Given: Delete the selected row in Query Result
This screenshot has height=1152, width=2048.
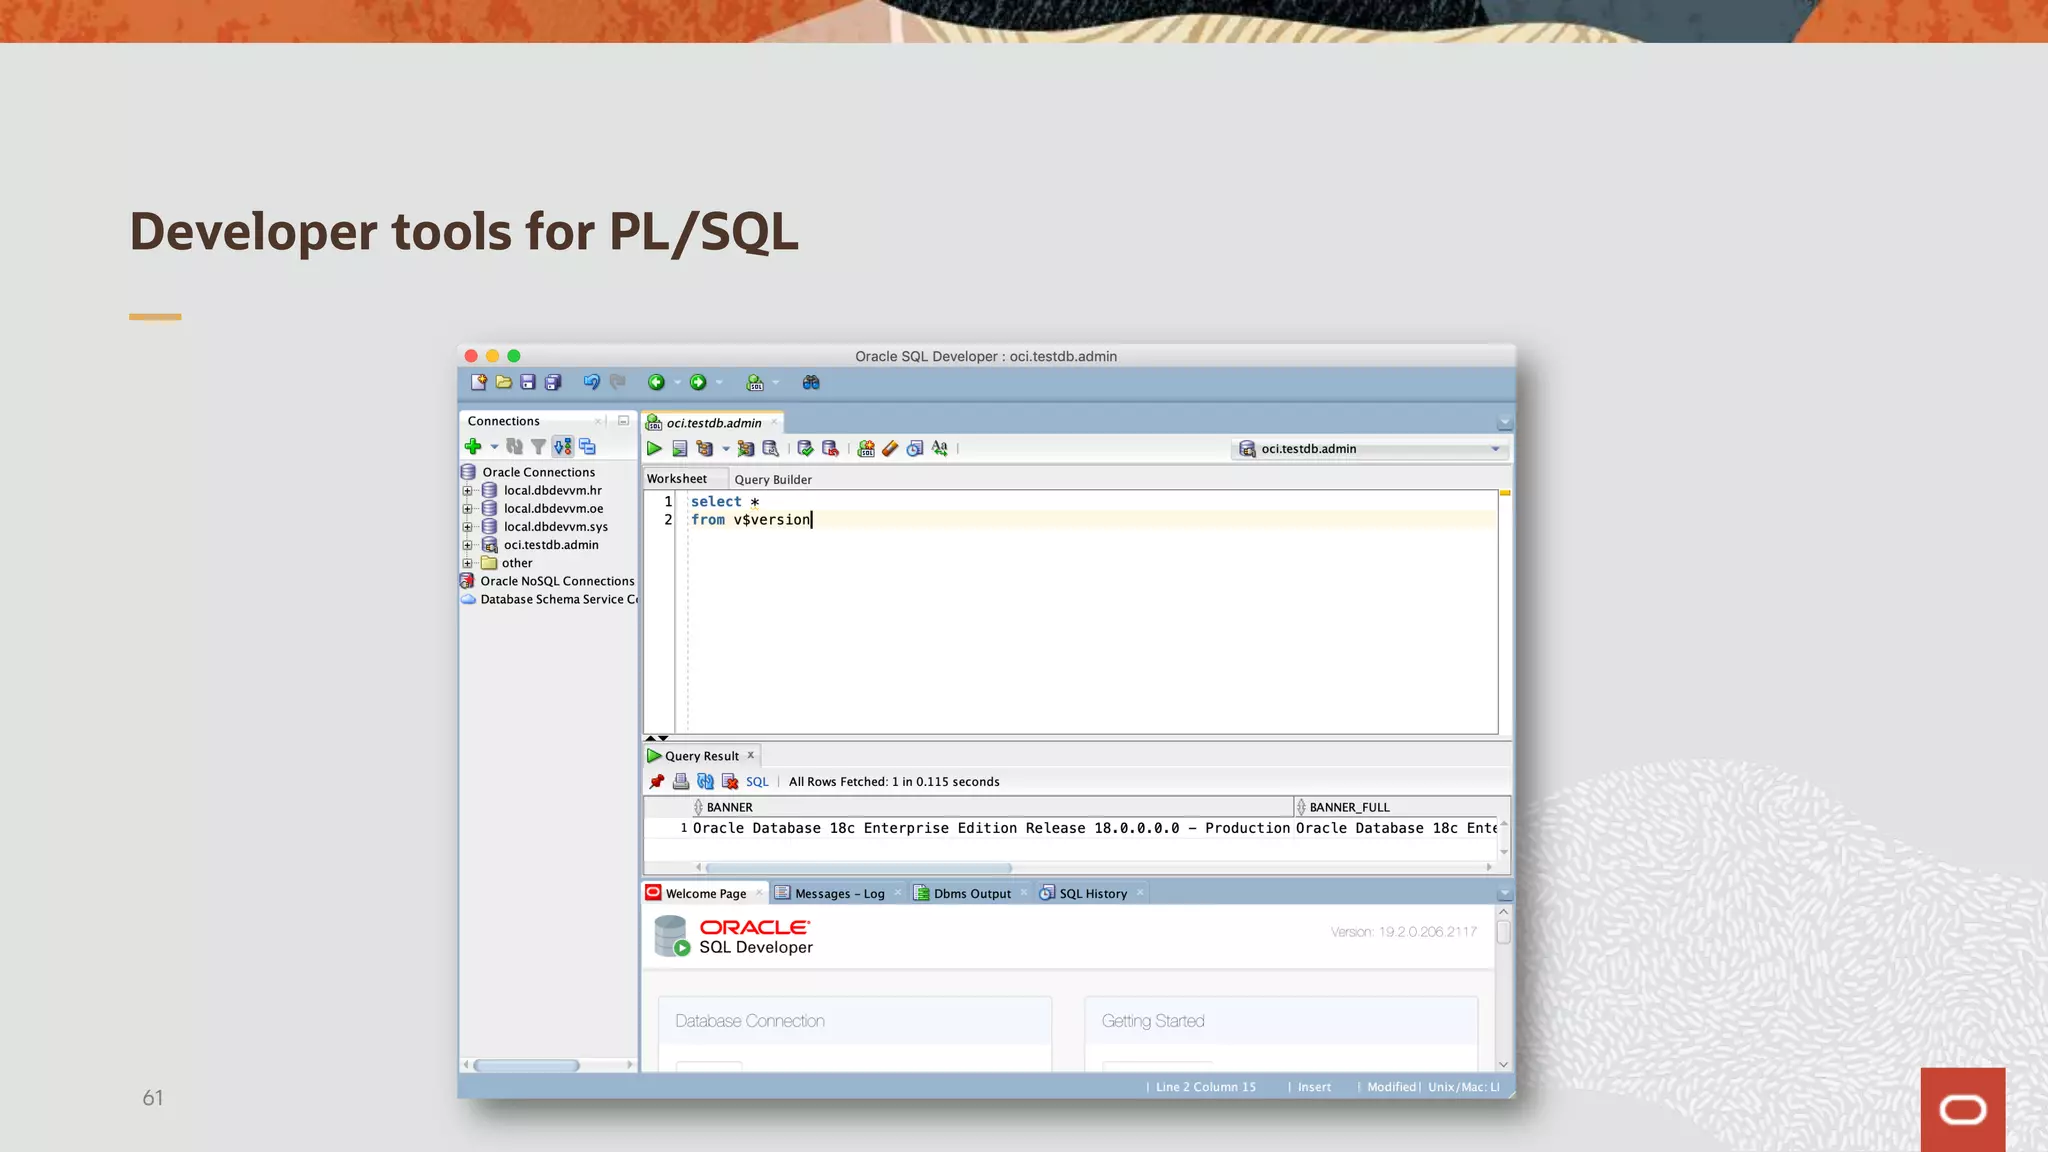Looking at the screenshot, I should [x=730, y=781].
